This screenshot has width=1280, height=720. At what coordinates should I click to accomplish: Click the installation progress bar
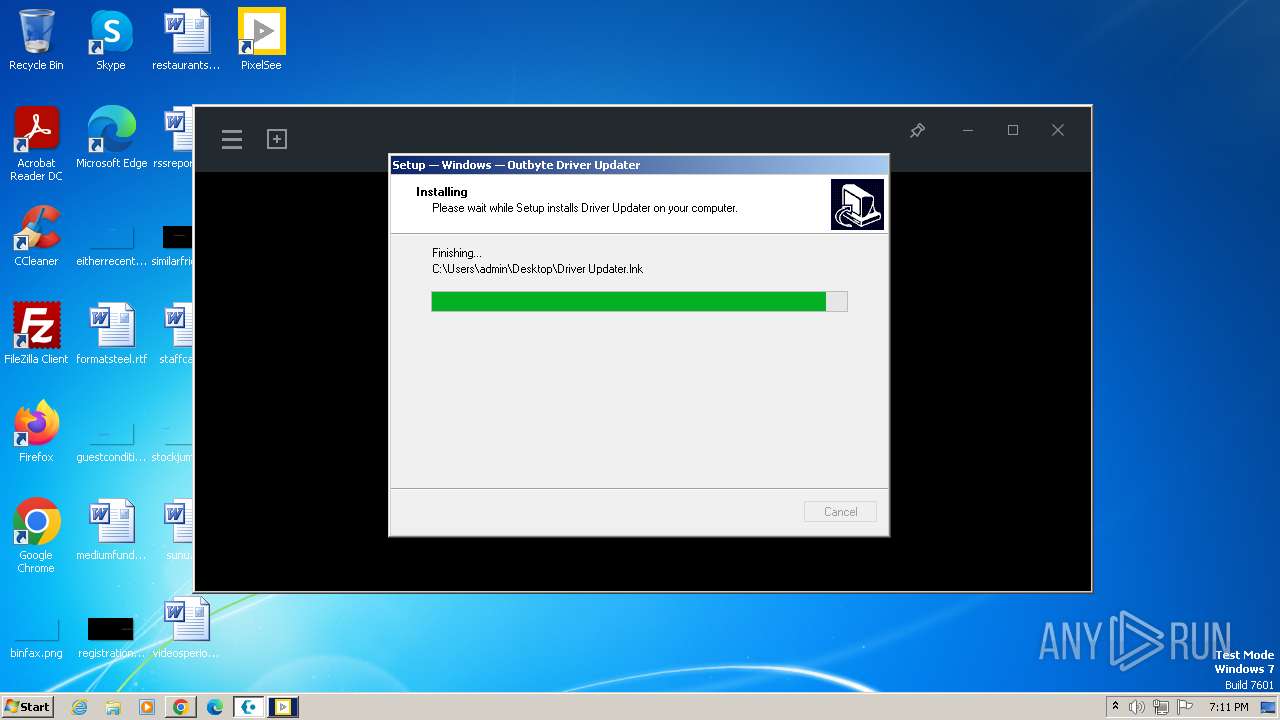(x=639, y=301)
